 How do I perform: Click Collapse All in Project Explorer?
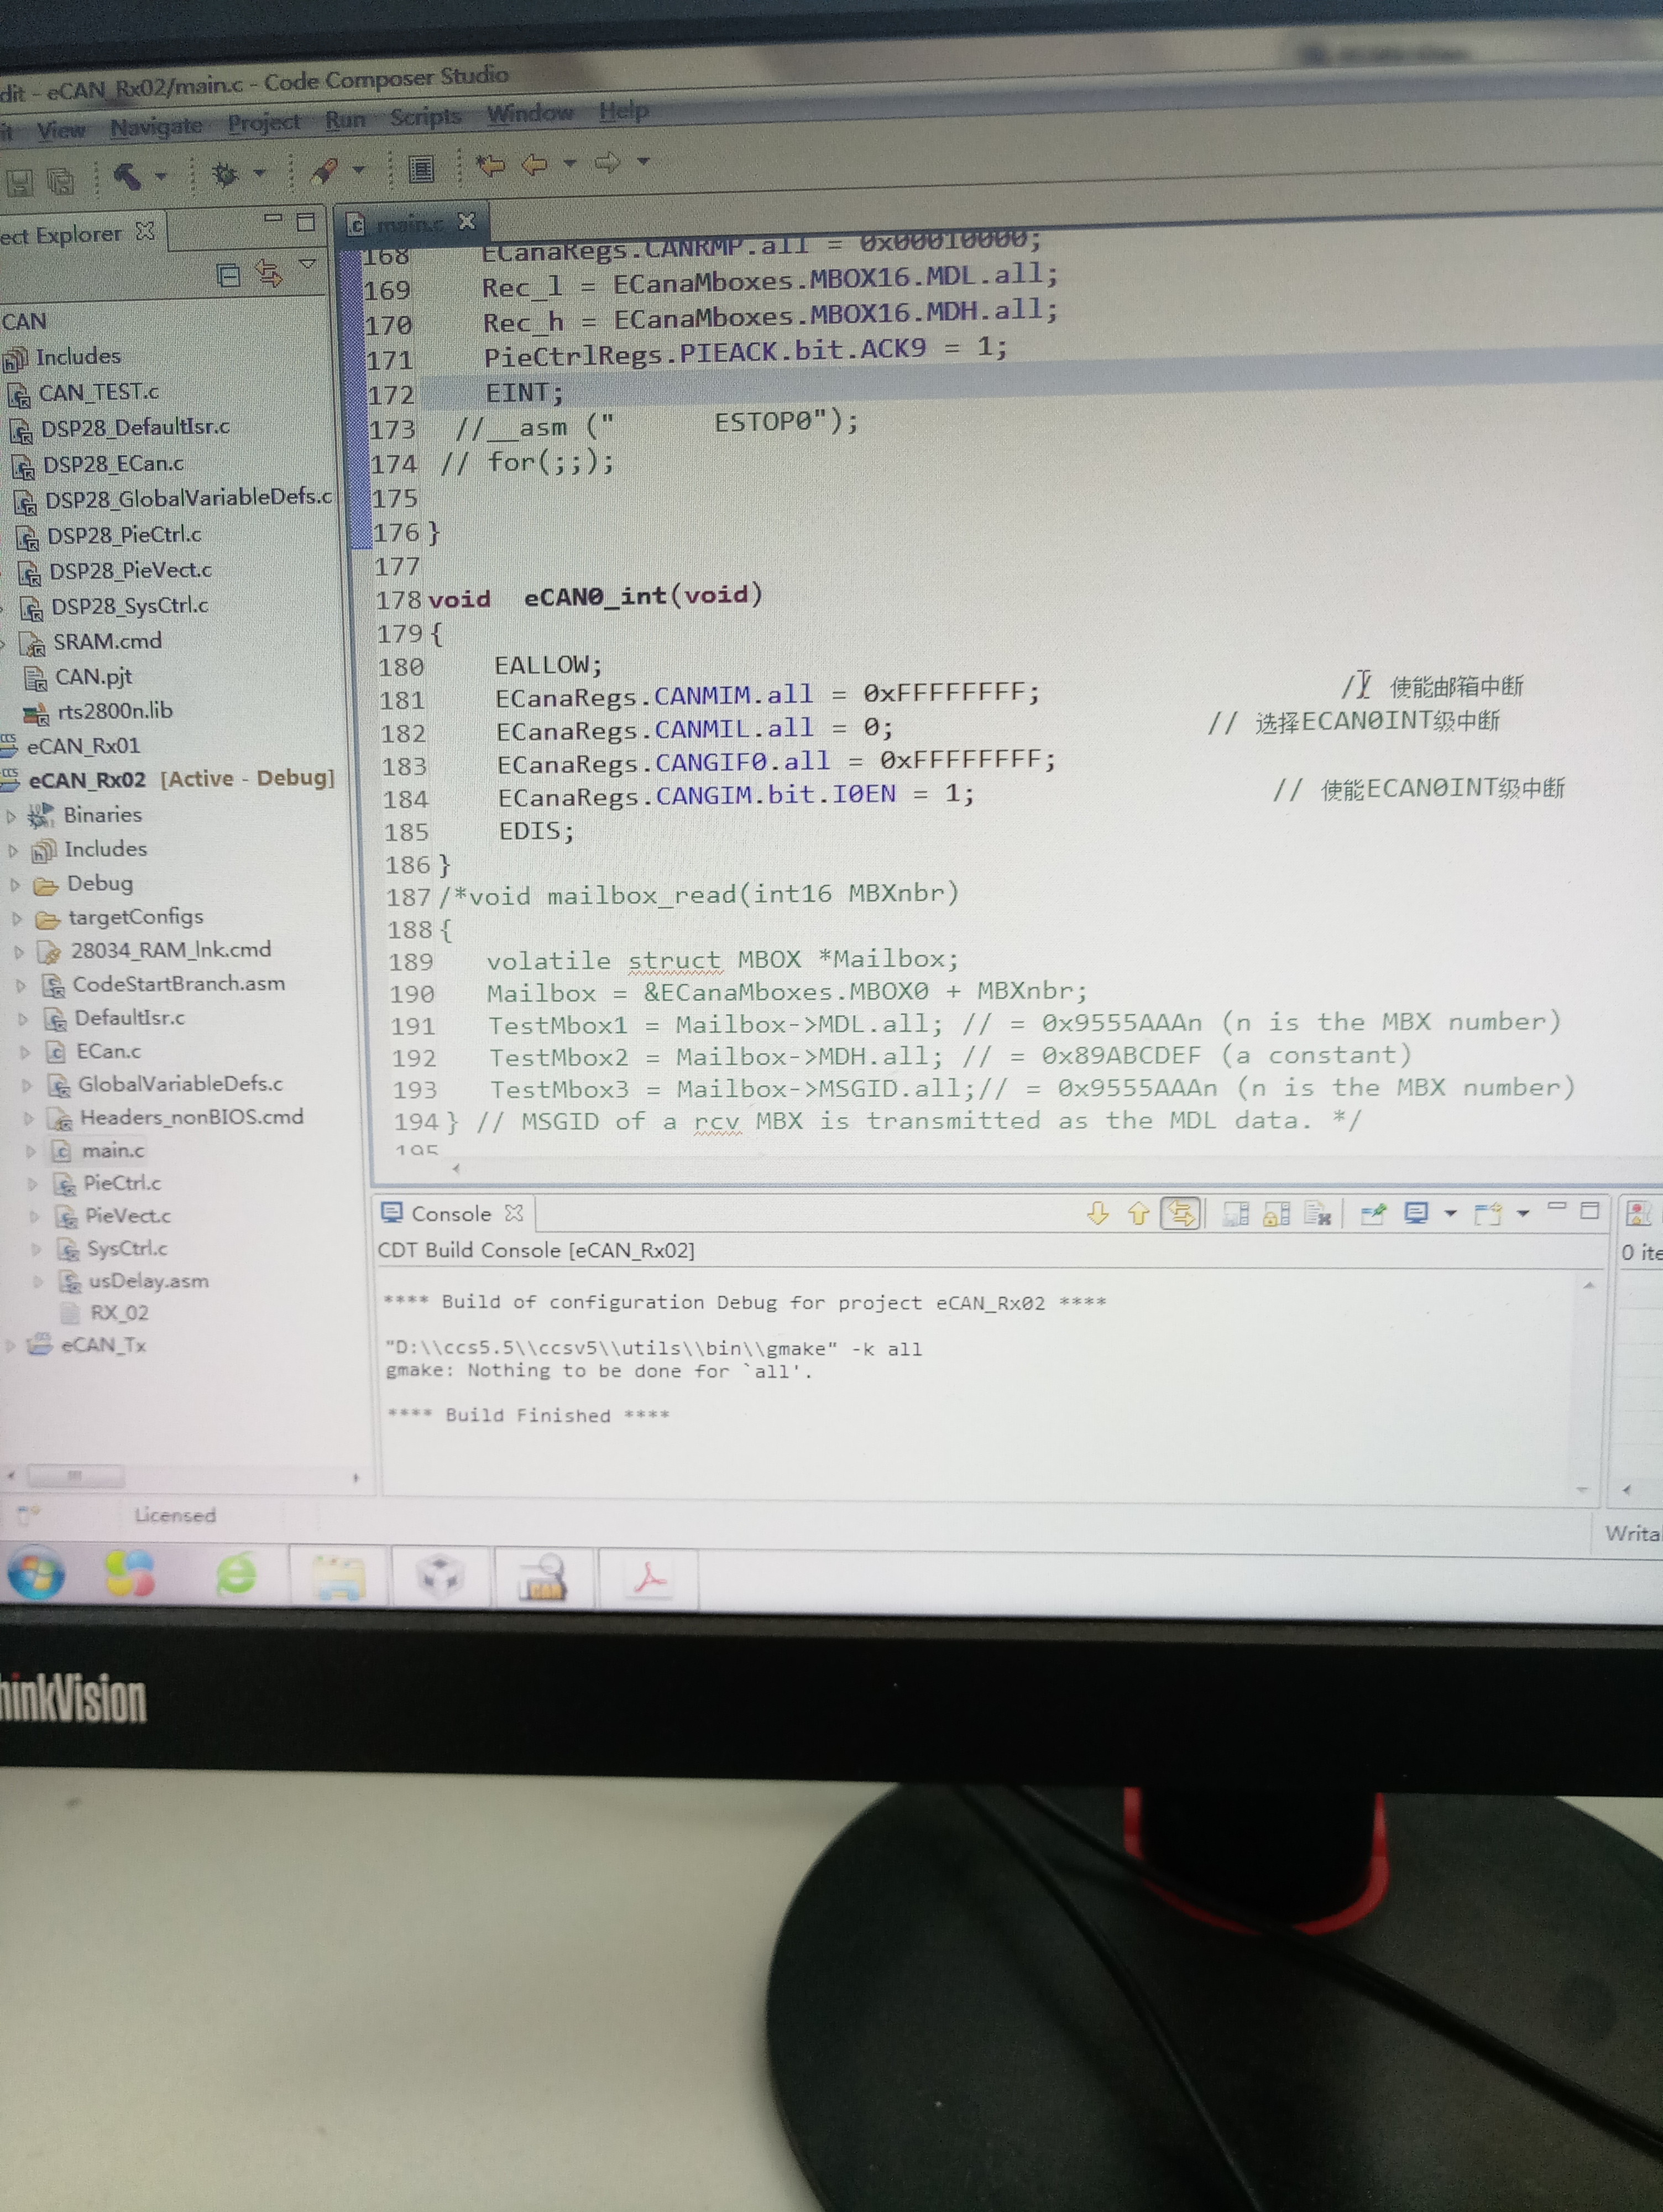229,275
